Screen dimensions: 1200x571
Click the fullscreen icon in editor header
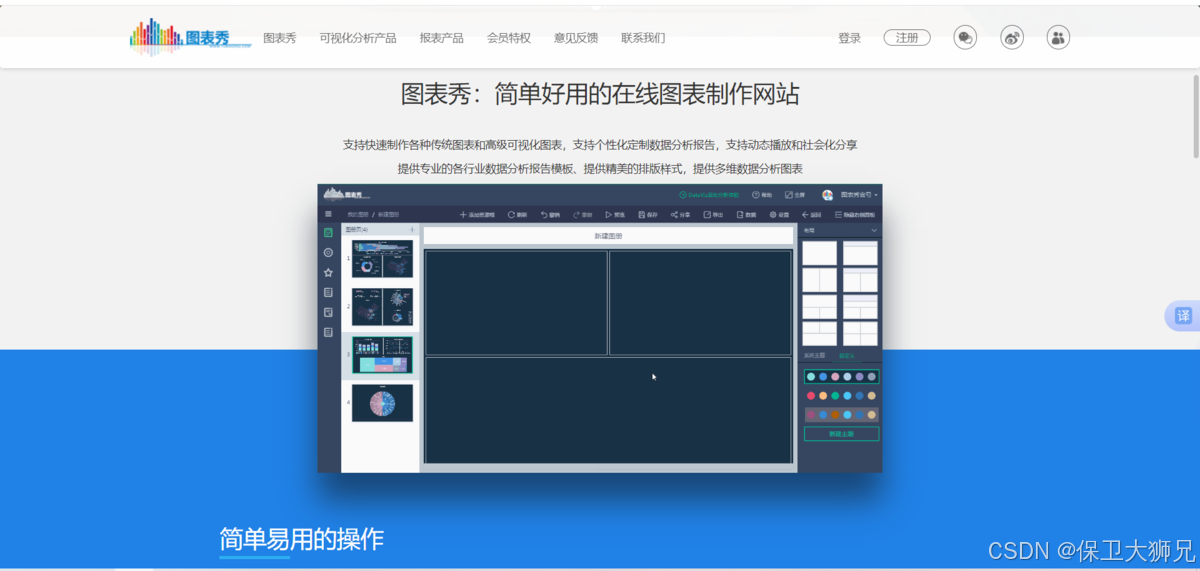click(789, 195)
